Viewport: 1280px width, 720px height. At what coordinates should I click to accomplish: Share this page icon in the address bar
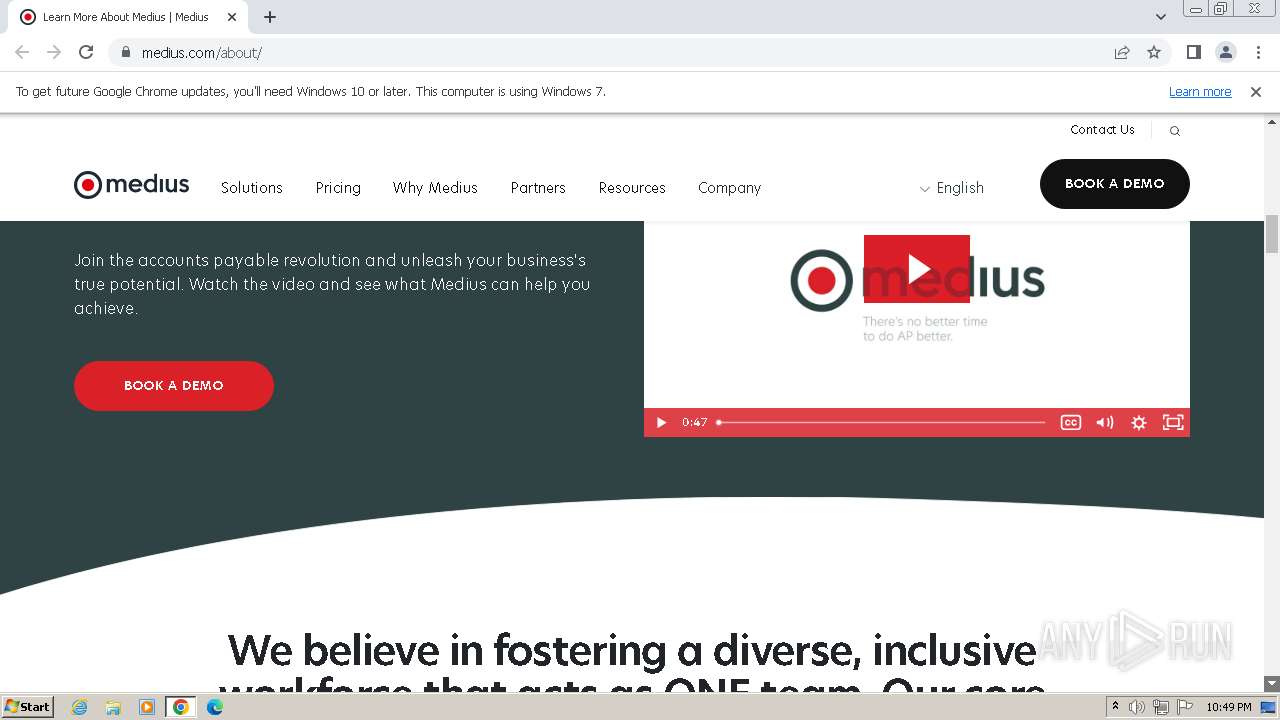pyautogui.click(x=1122, y=52)
